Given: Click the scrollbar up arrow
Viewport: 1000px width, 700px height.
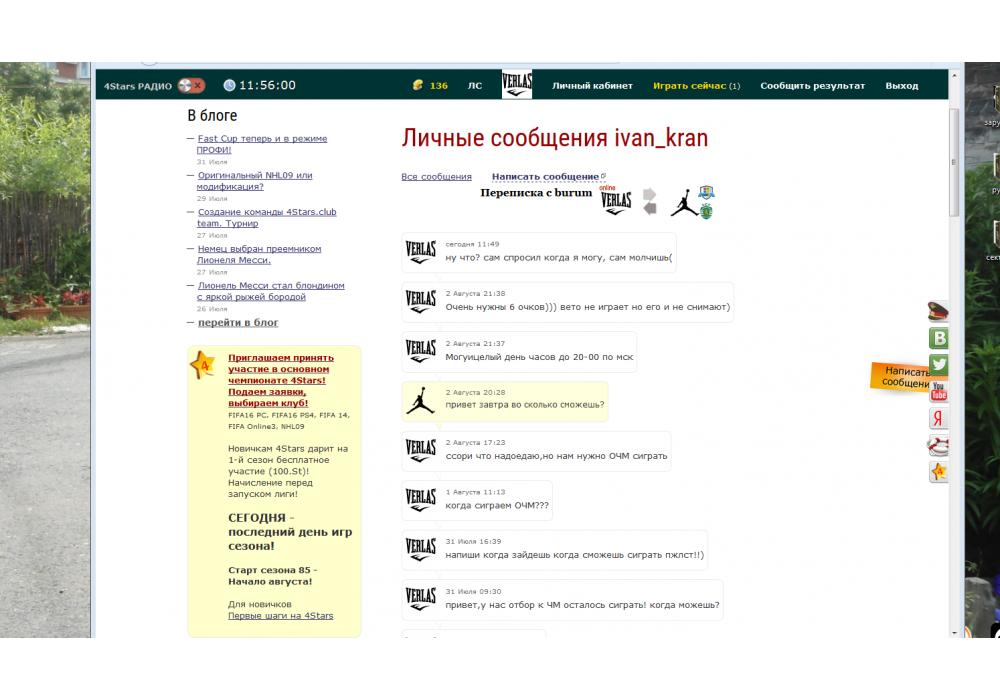Looking at the screenshot, I should click(x=954, y=75).
